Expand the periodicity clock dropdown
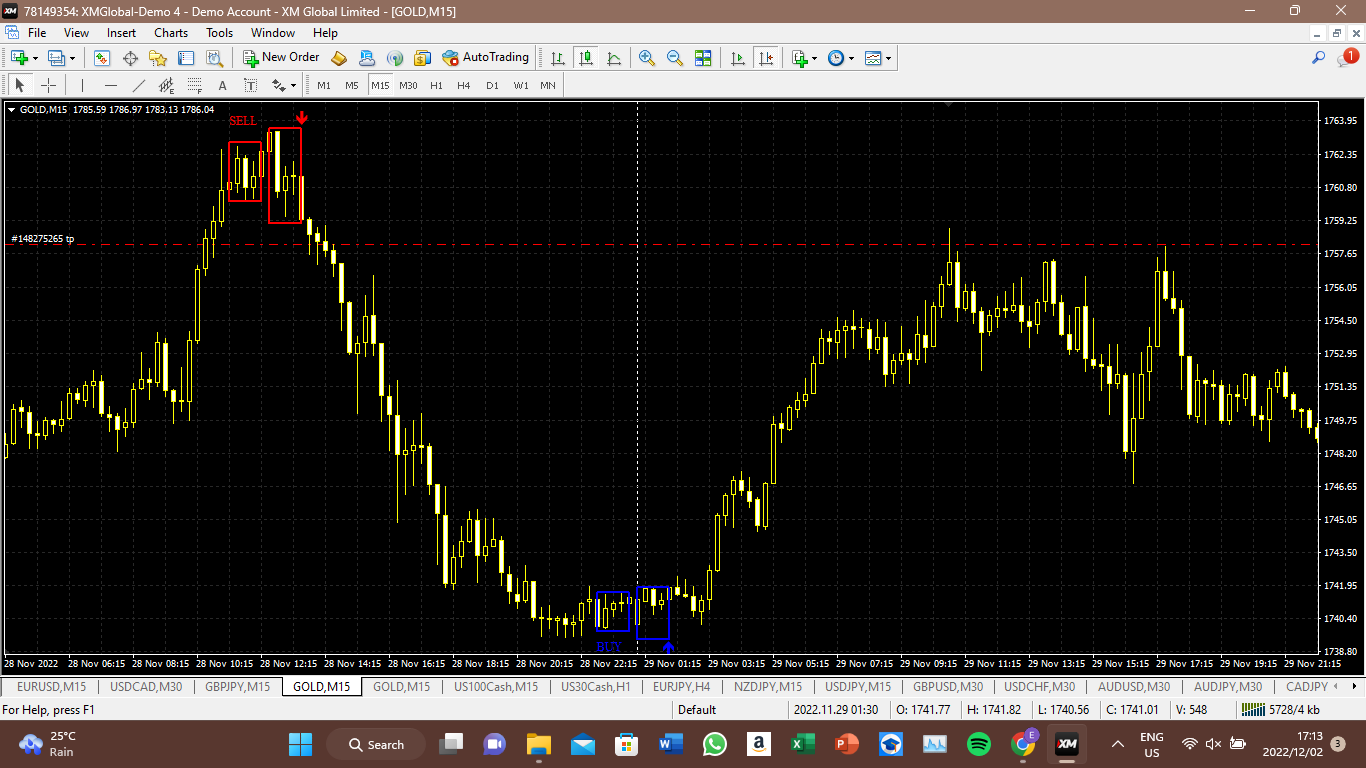The height and width of the screenshot is (768, 1366). pyautogui.click(x=851, y=58)
